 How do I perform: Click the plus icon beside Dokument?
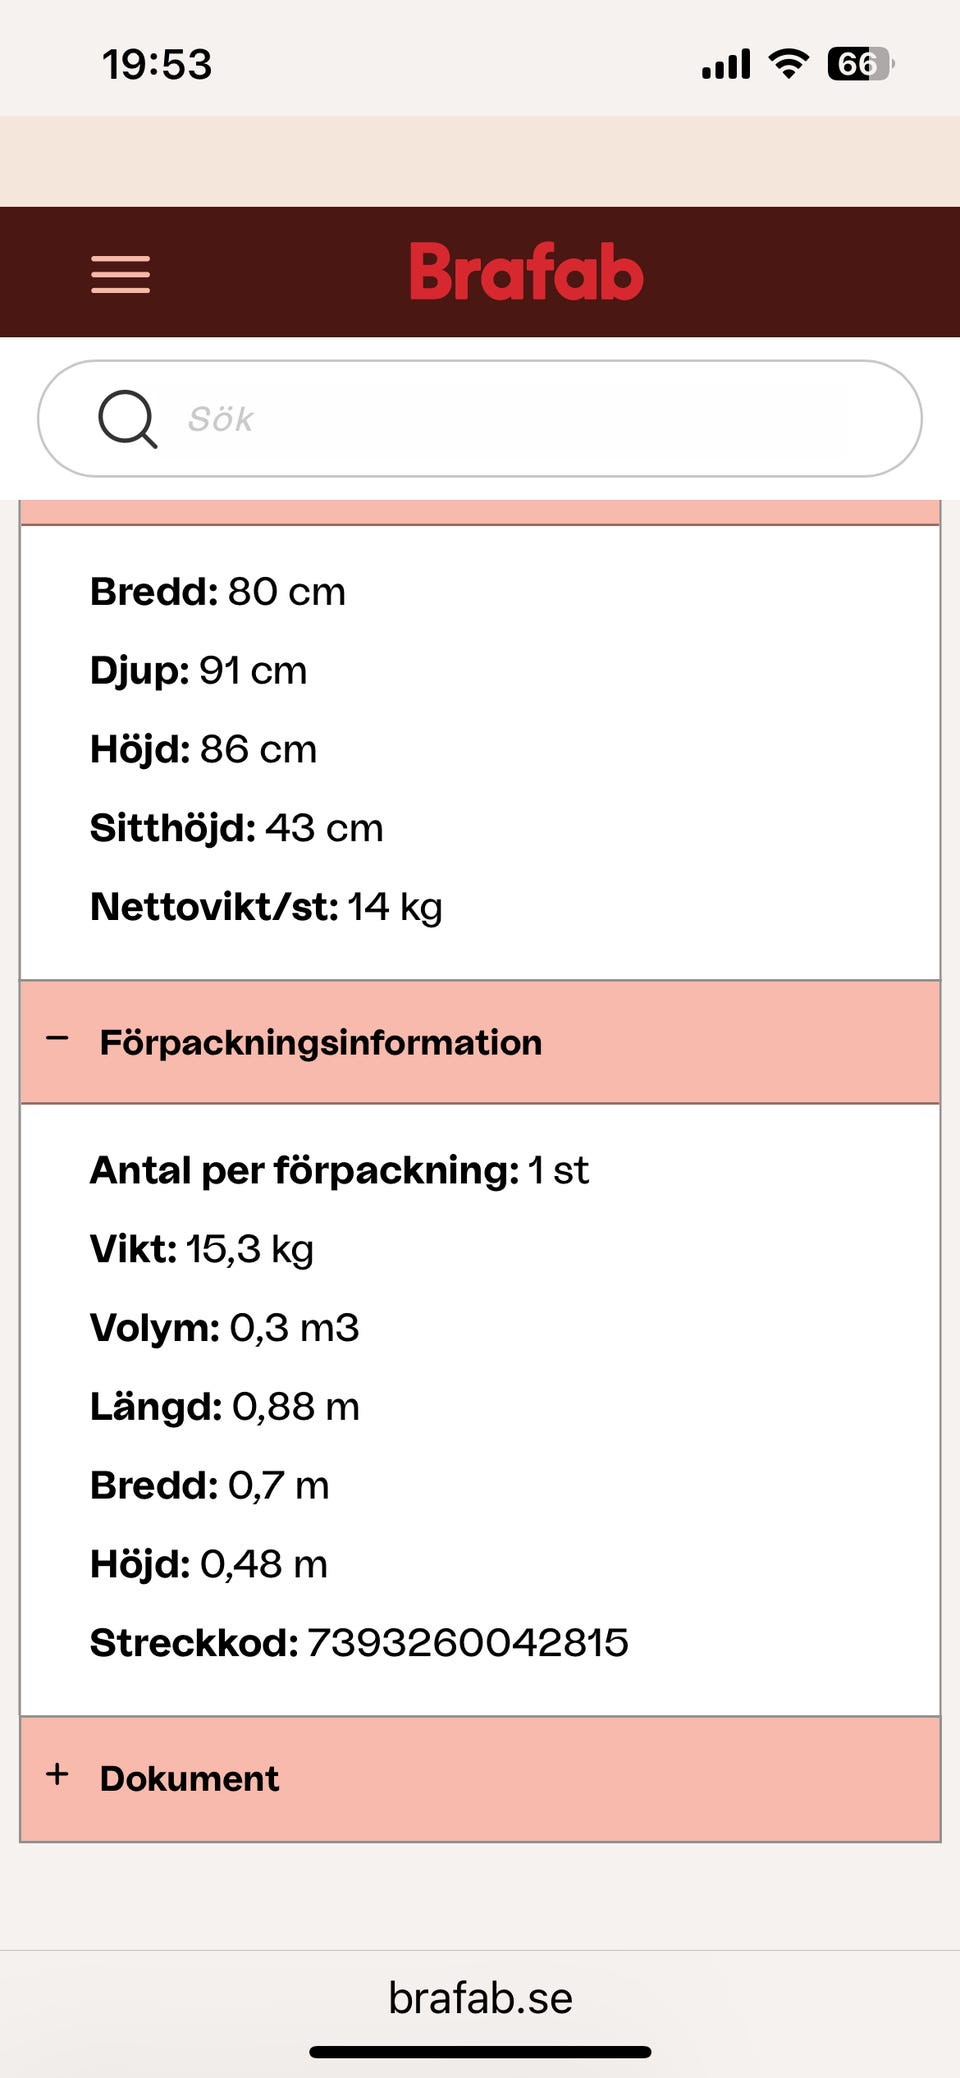pos(58,1775)
